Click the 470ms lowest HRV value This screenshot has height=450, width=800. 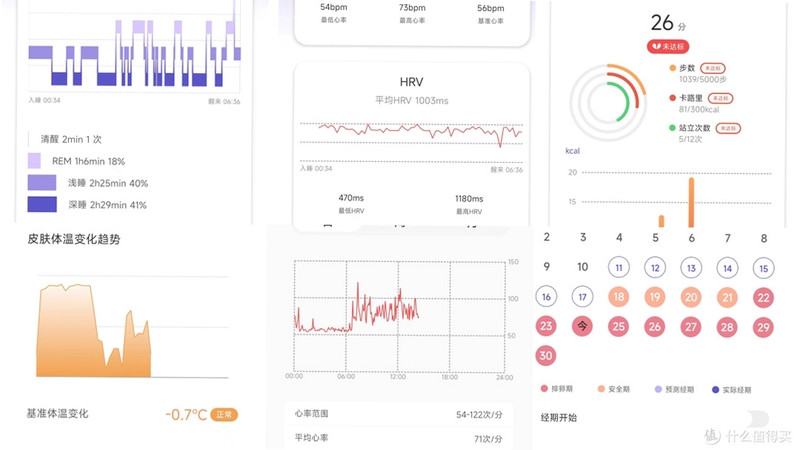click(351, 197)
